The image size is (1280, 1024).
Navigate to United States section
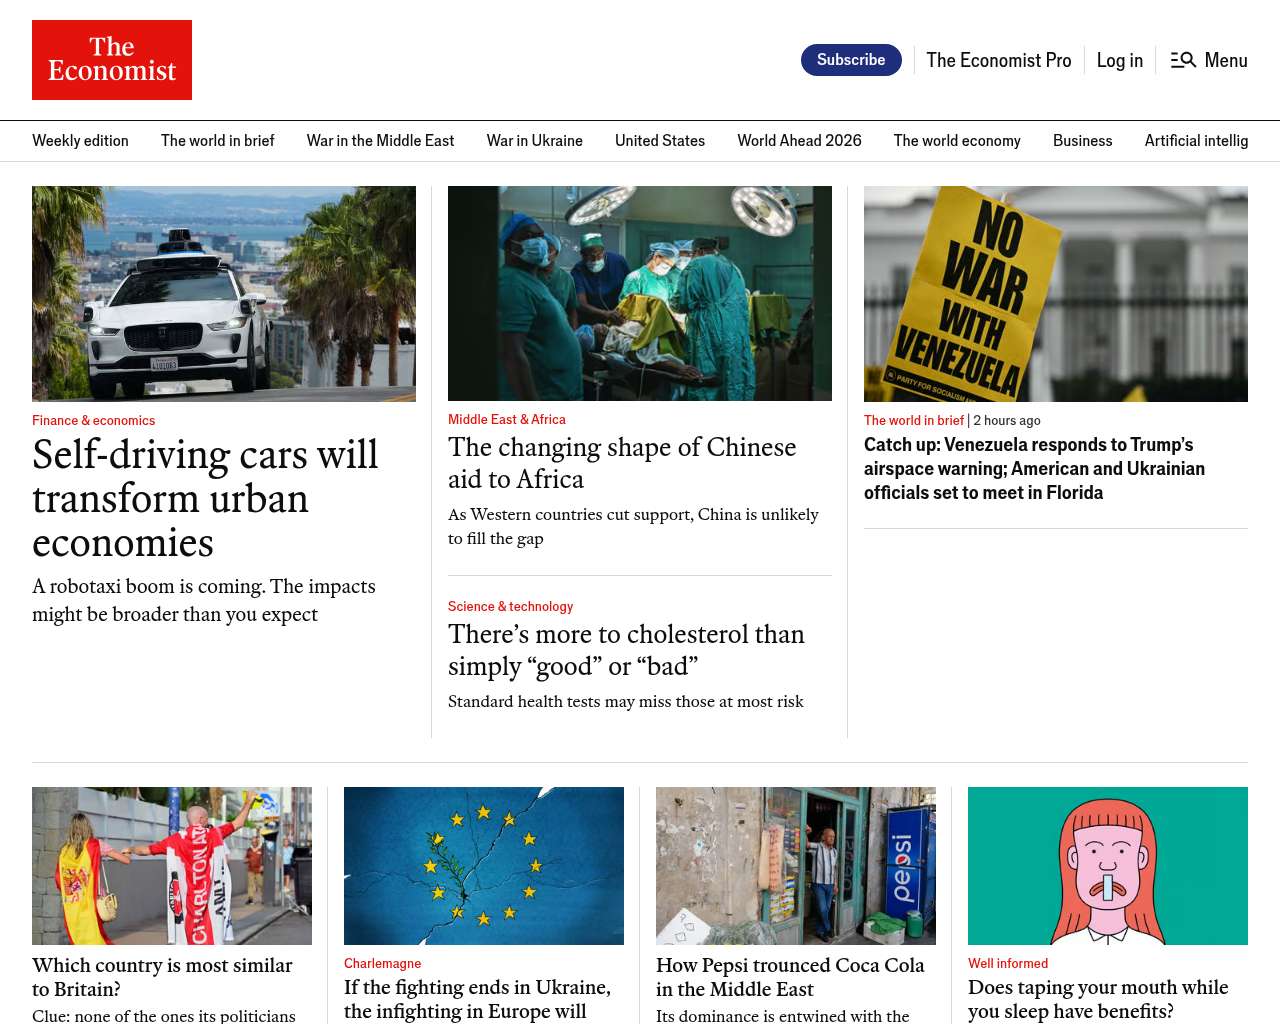pos(660,141)
